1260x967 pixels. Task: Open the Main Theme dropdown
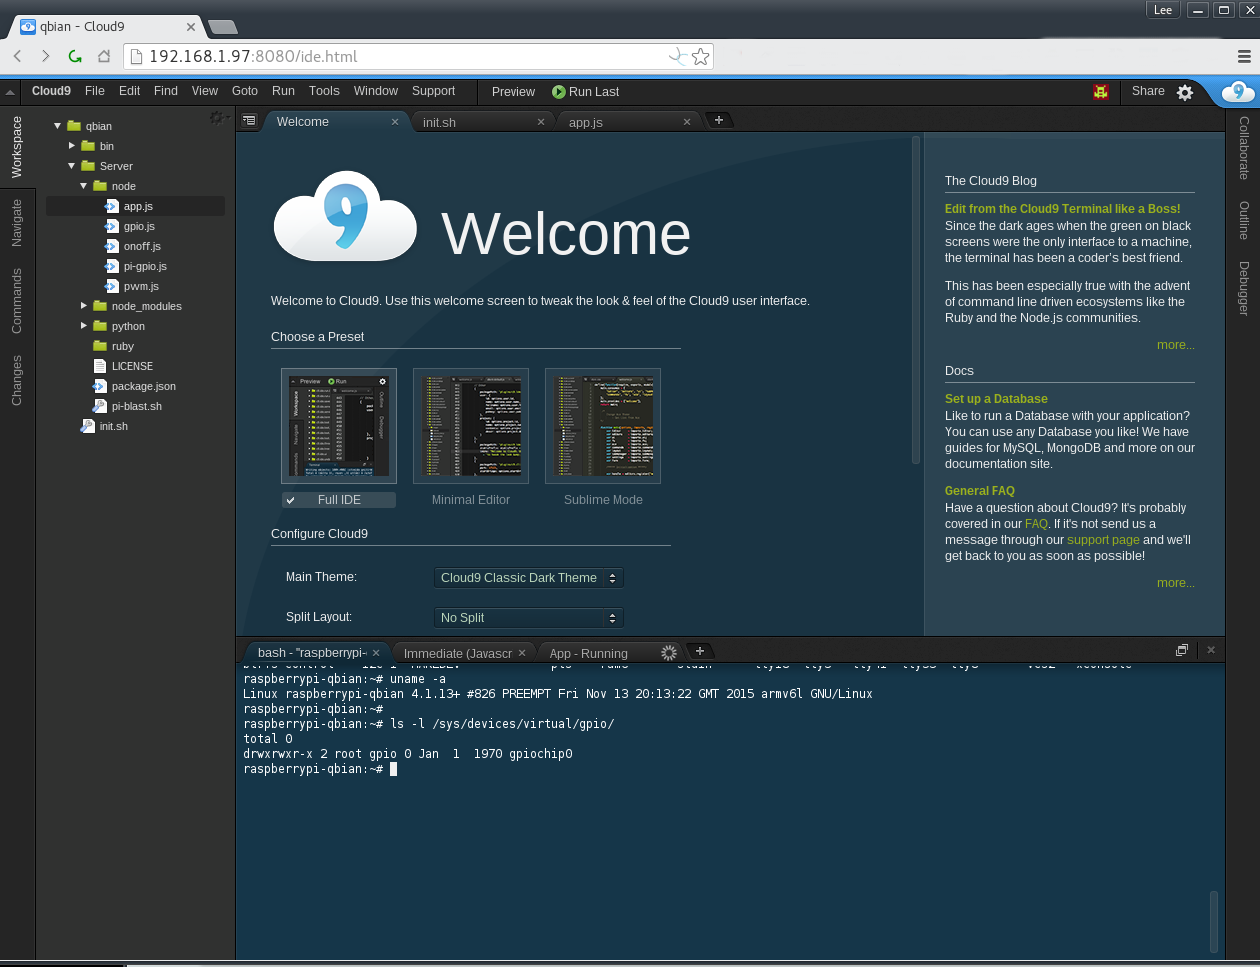(529, 578)
